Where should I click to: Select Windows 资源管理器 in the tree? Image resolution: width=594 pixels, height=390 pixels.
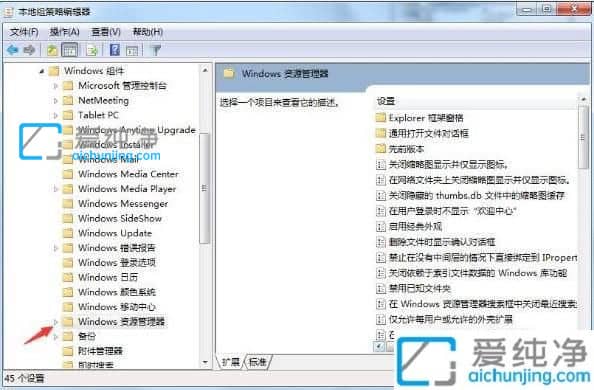coord(121,322)
